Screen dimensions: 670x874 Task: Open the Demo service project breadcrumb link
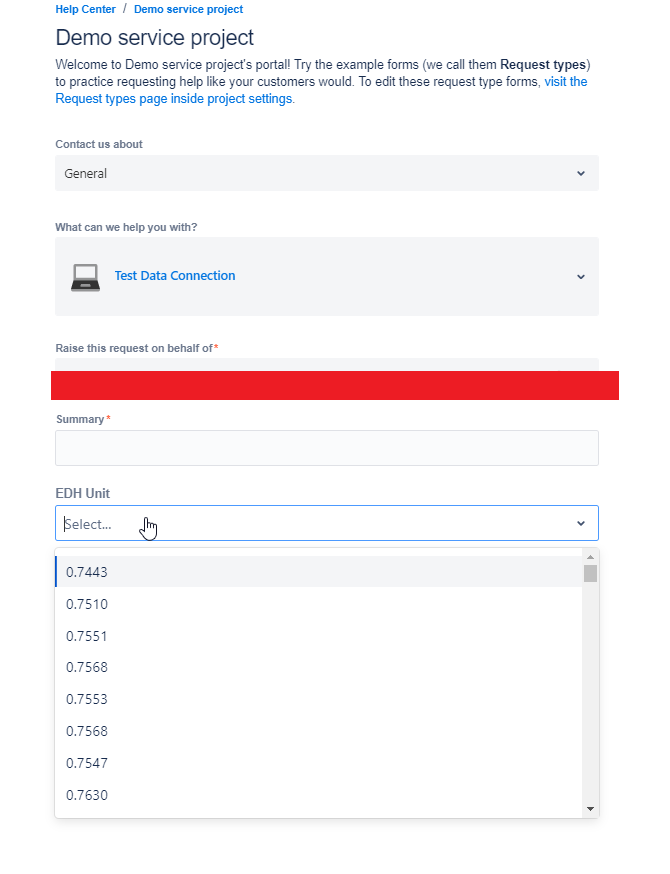coord(188,9)
